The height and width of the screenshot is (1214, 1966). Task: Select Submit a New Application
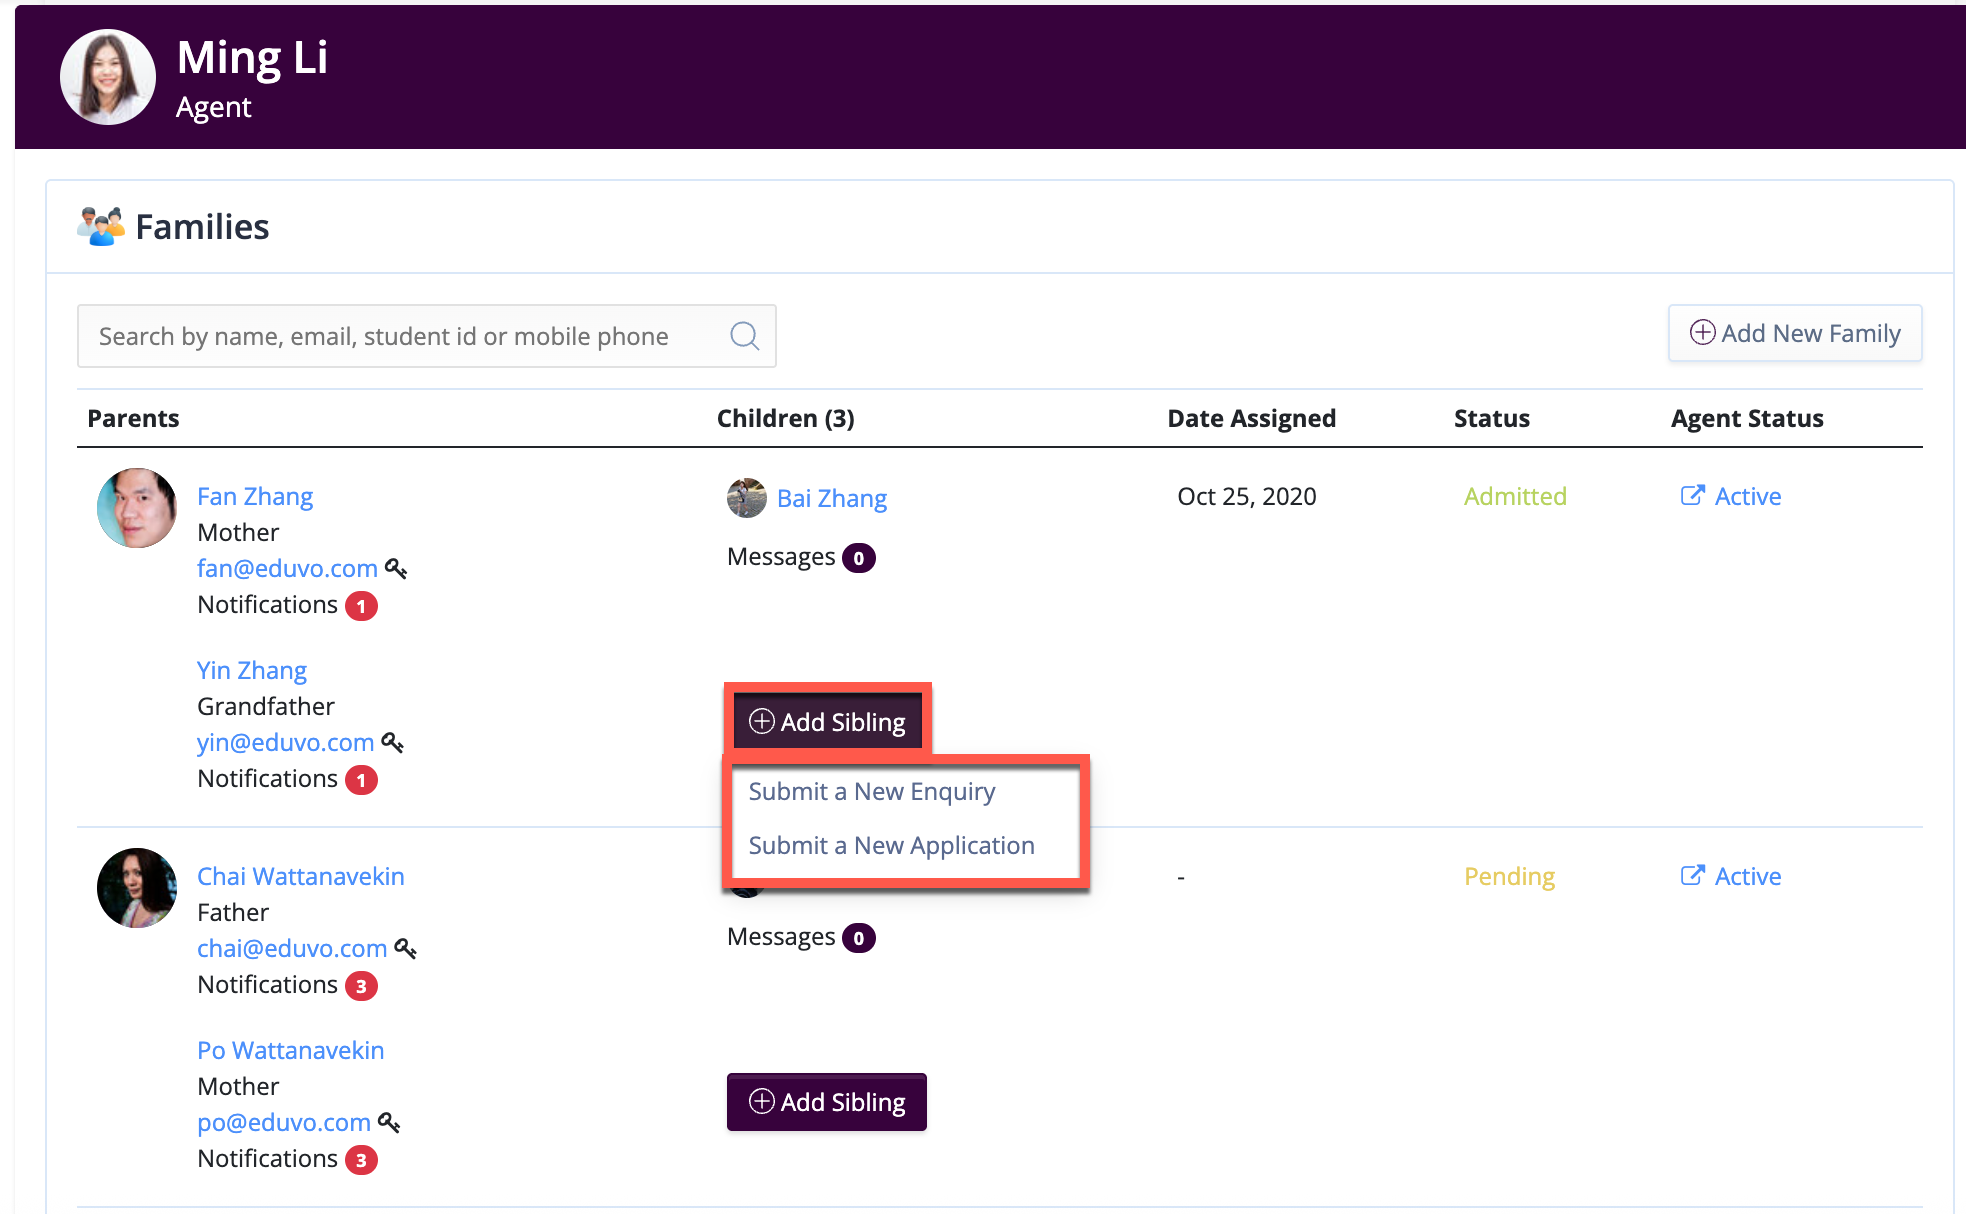pos(891,846)
